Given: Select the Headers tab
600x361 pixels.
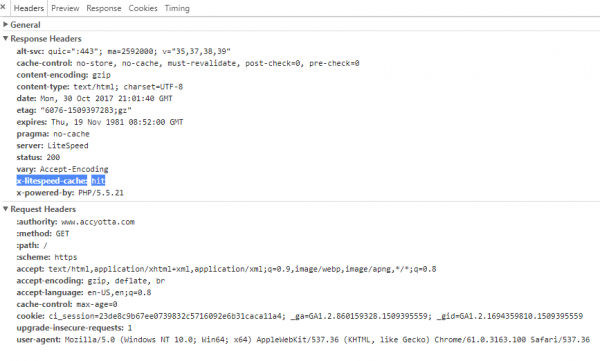Looking at the screenshot, I should [x=29, y=8].
